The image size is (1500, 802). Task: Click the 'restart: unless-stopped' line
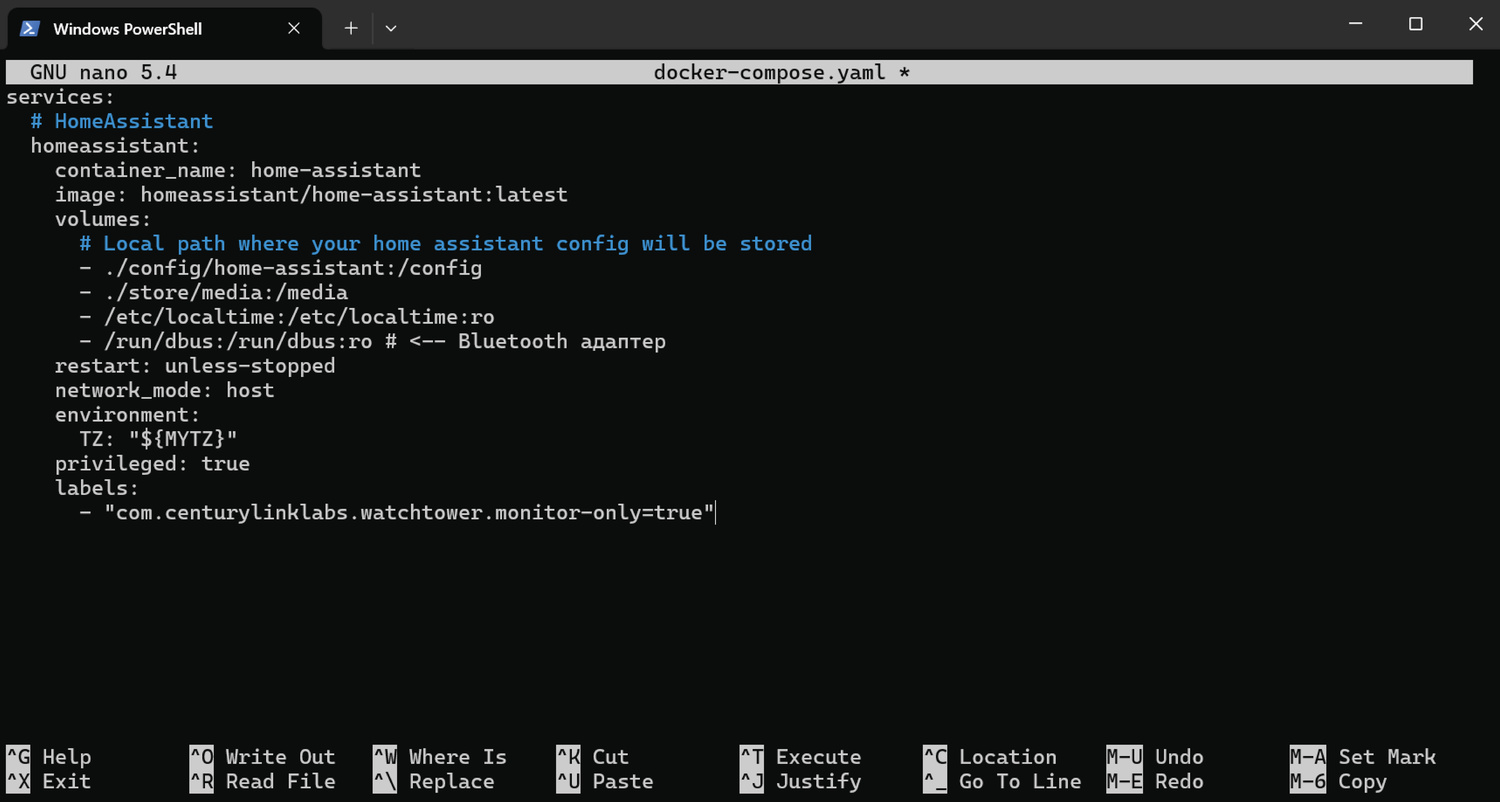[195, 366]
